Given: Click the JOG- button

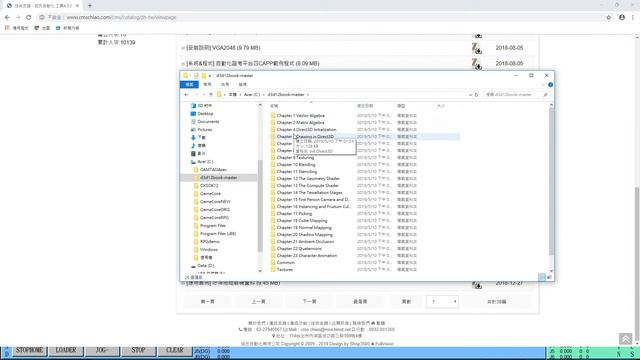Looking at the screenshot, I should tap(102, 351).
